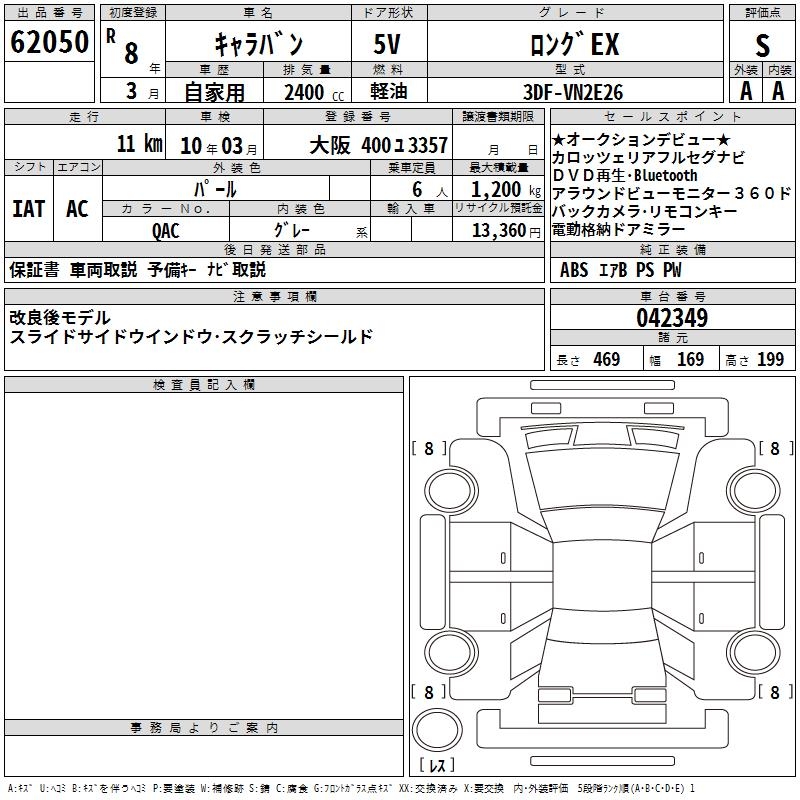Click fuel type 軽油
Image resolution: width=800 pixels, height=800 pixels.
point(389,91)
